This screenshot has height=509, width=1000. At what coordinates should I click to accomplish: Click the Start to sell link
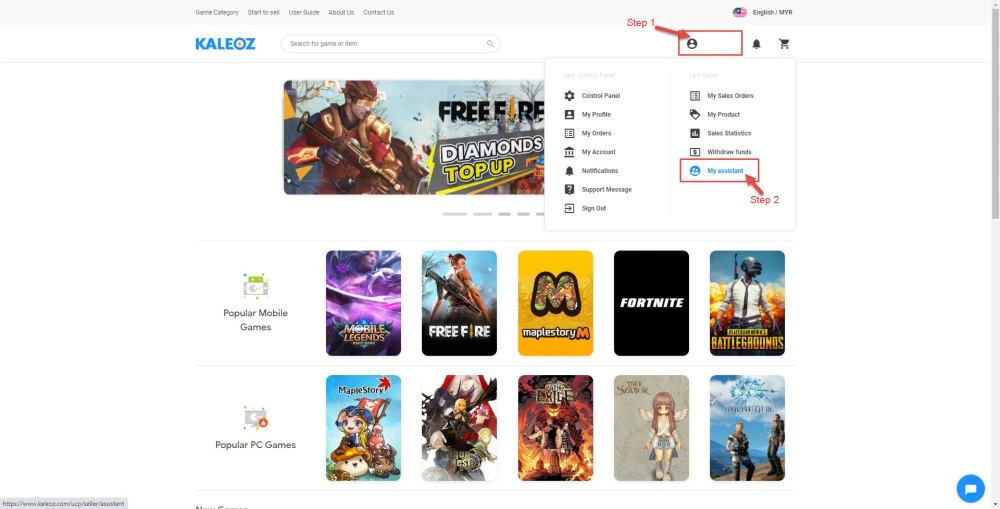[x=263, y=12]
